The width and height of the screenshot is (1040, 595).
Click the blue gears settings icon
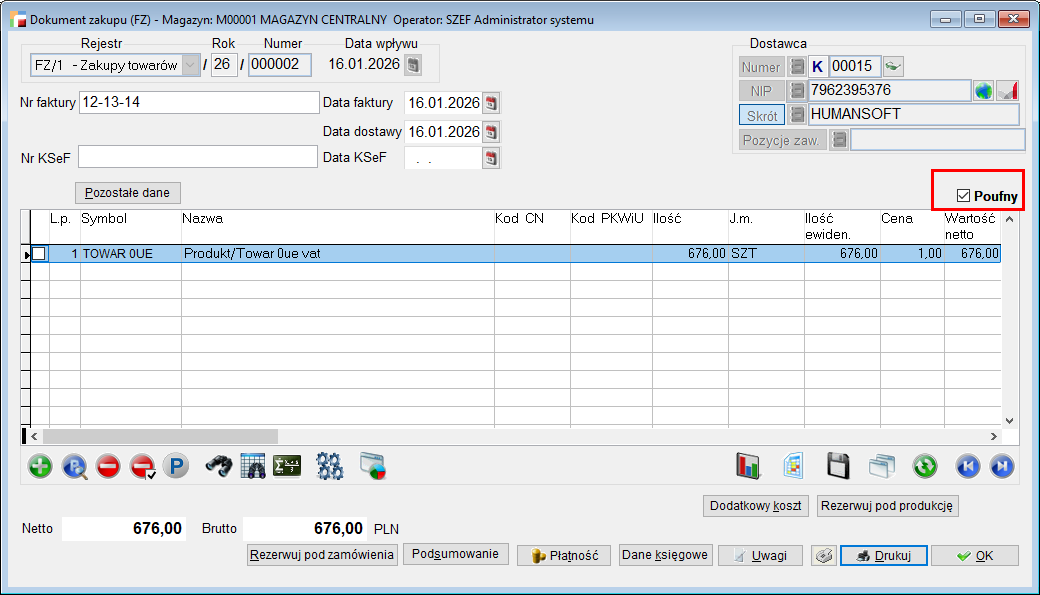330,466
